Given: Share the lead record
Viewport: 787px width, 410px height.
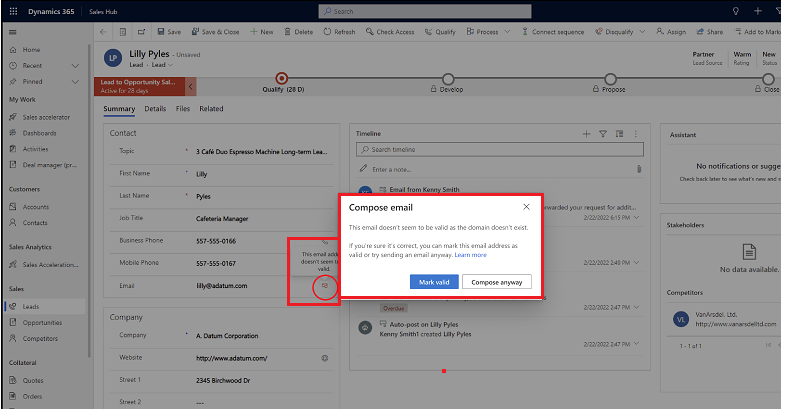Looking at the screenshot, I should point(710,32).
